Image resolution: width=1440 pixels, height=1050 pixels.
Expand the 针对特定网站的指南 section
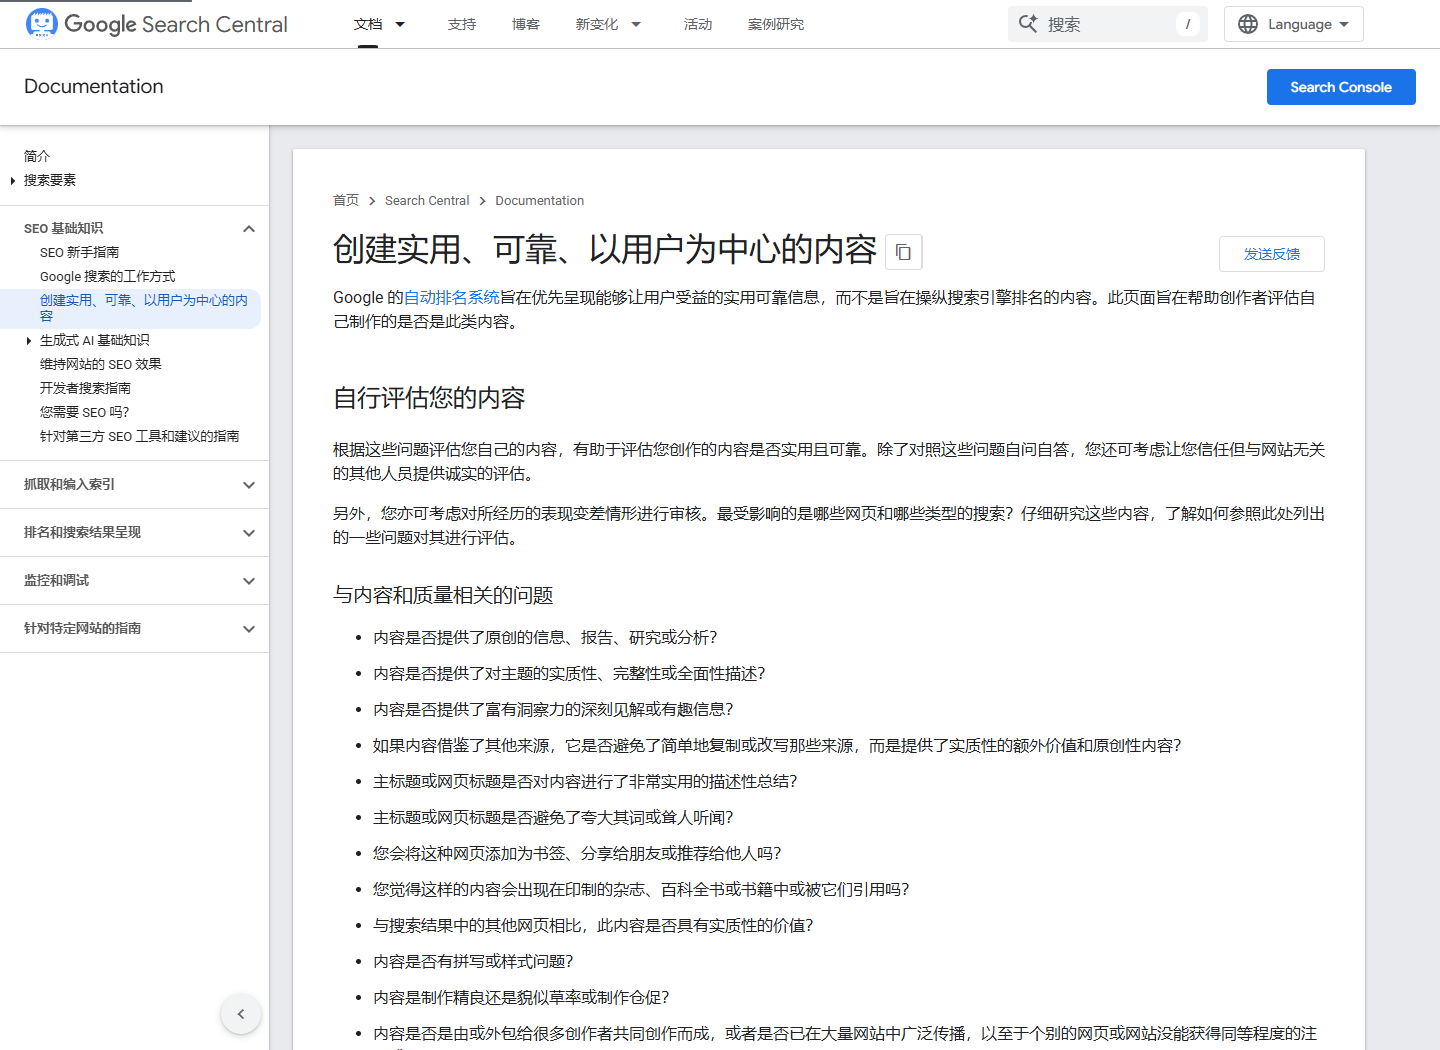tap(249, 629)
